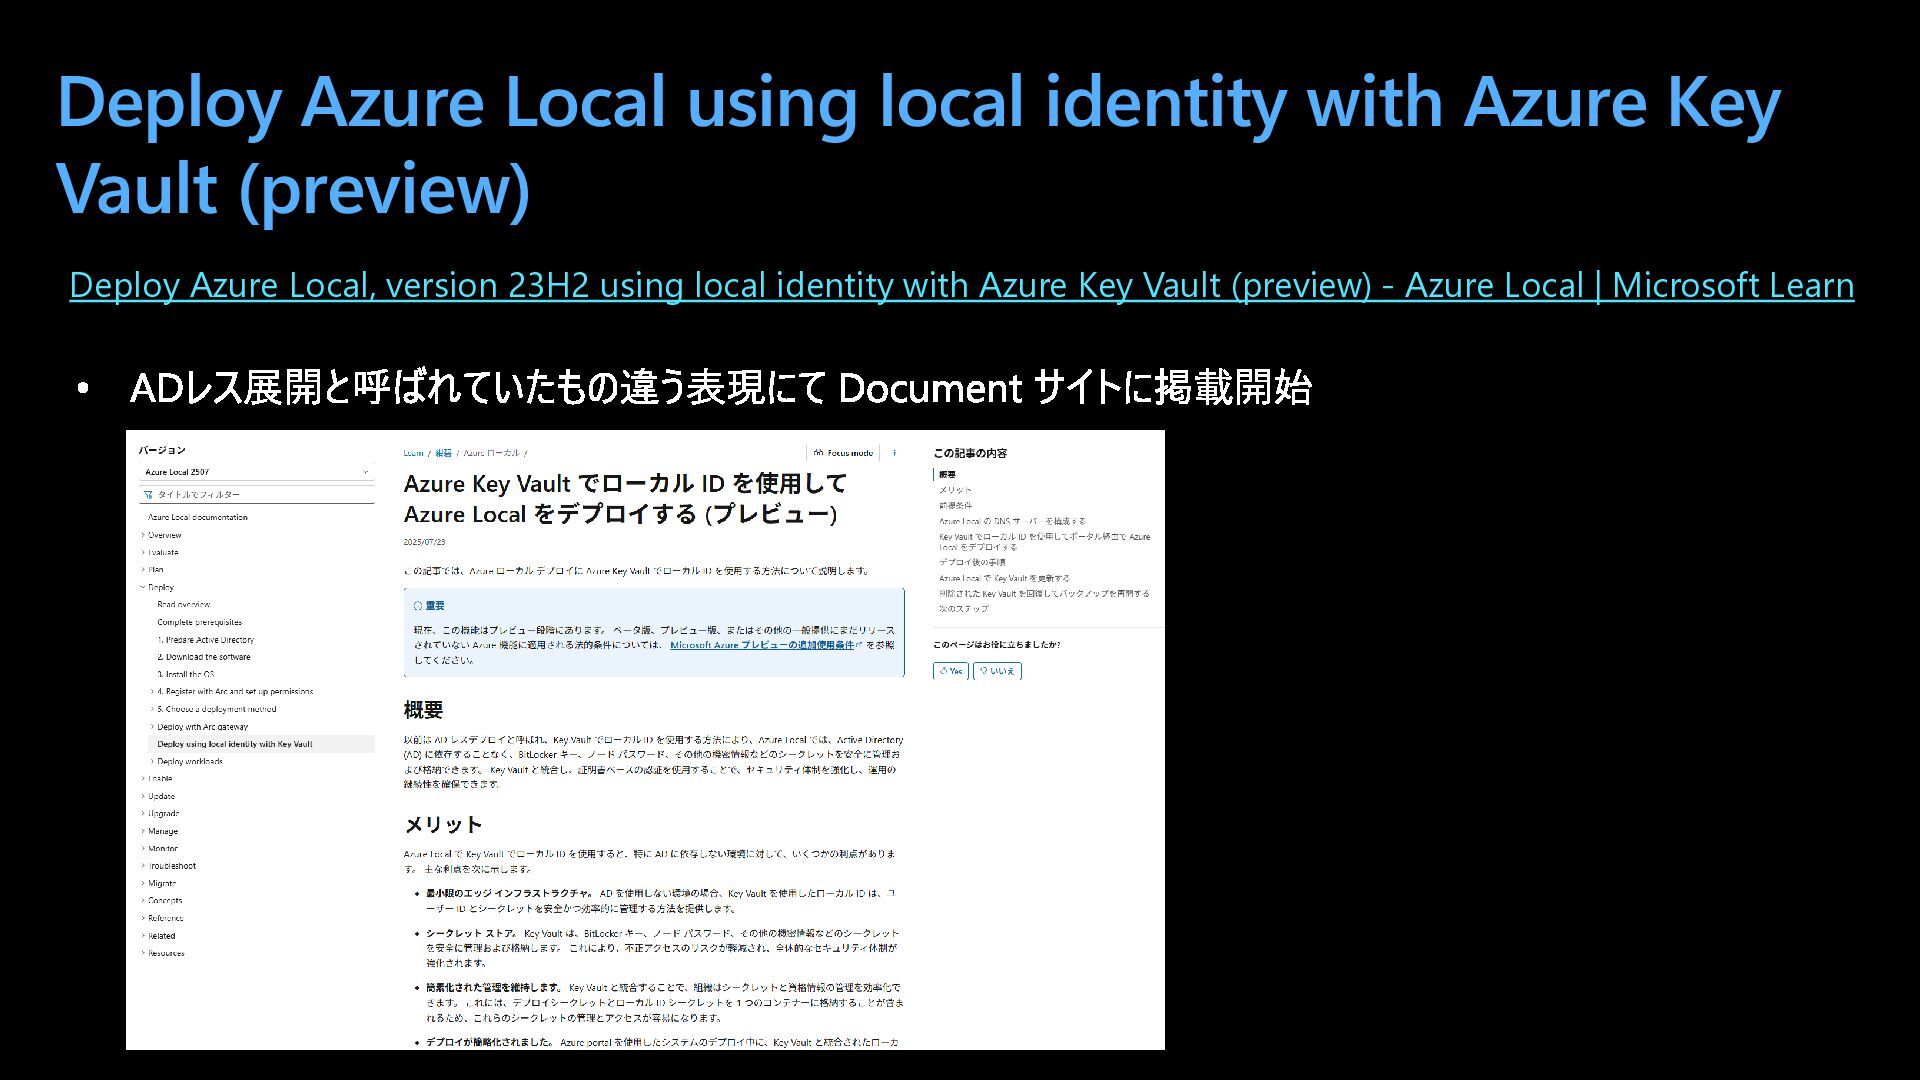Jump to 次のステップ in article contents
Image resolution: width=1920 pixels, height=1080 pixels.
click(x=964, y=608)
